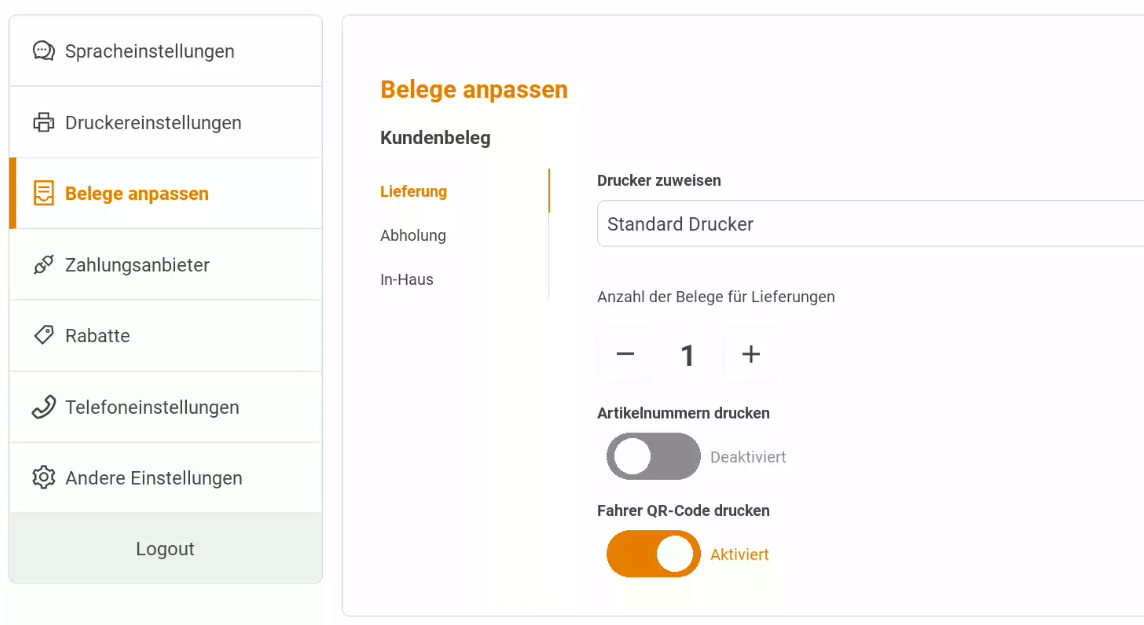Click the phone handset icon in the sidebar
Screen dimensions: 1144x625
pos(44,407)
